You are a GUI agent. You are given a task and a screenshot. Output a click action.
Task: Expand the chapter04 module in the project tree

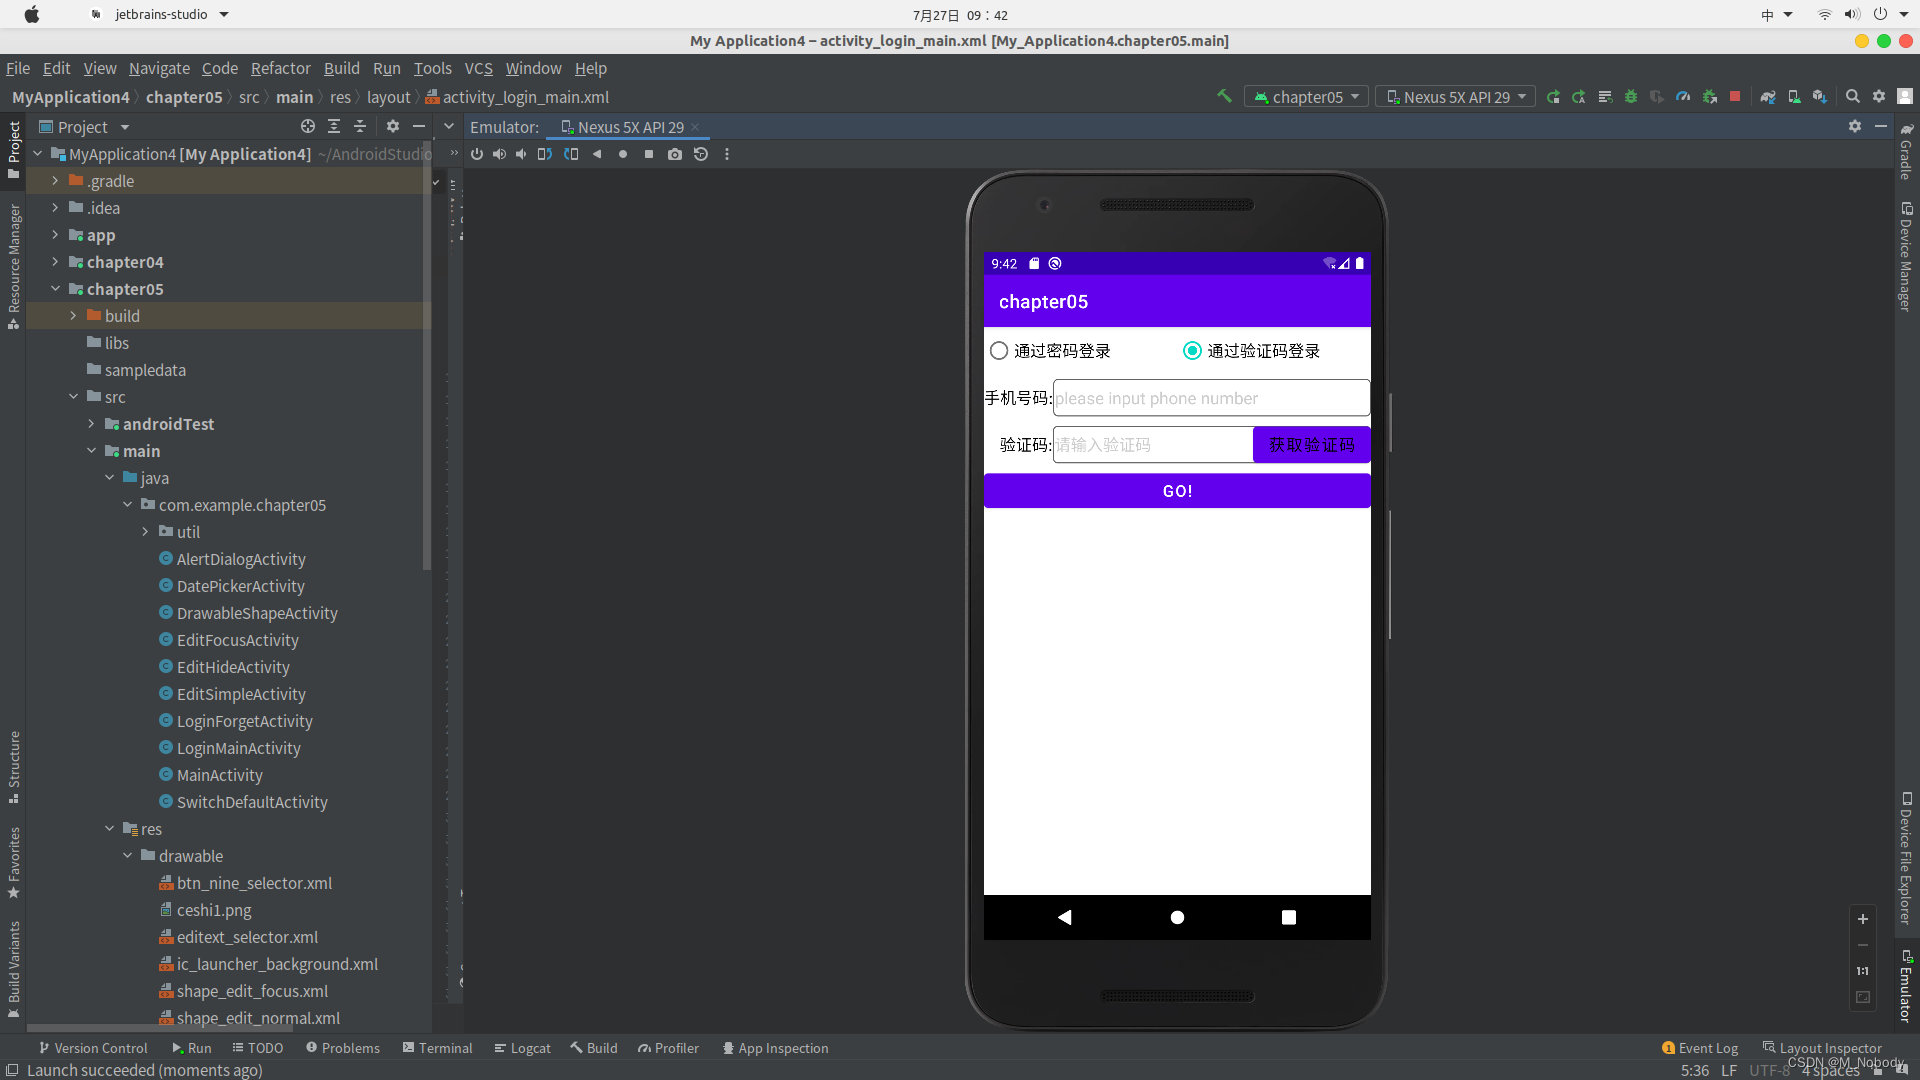pos(55,262)
